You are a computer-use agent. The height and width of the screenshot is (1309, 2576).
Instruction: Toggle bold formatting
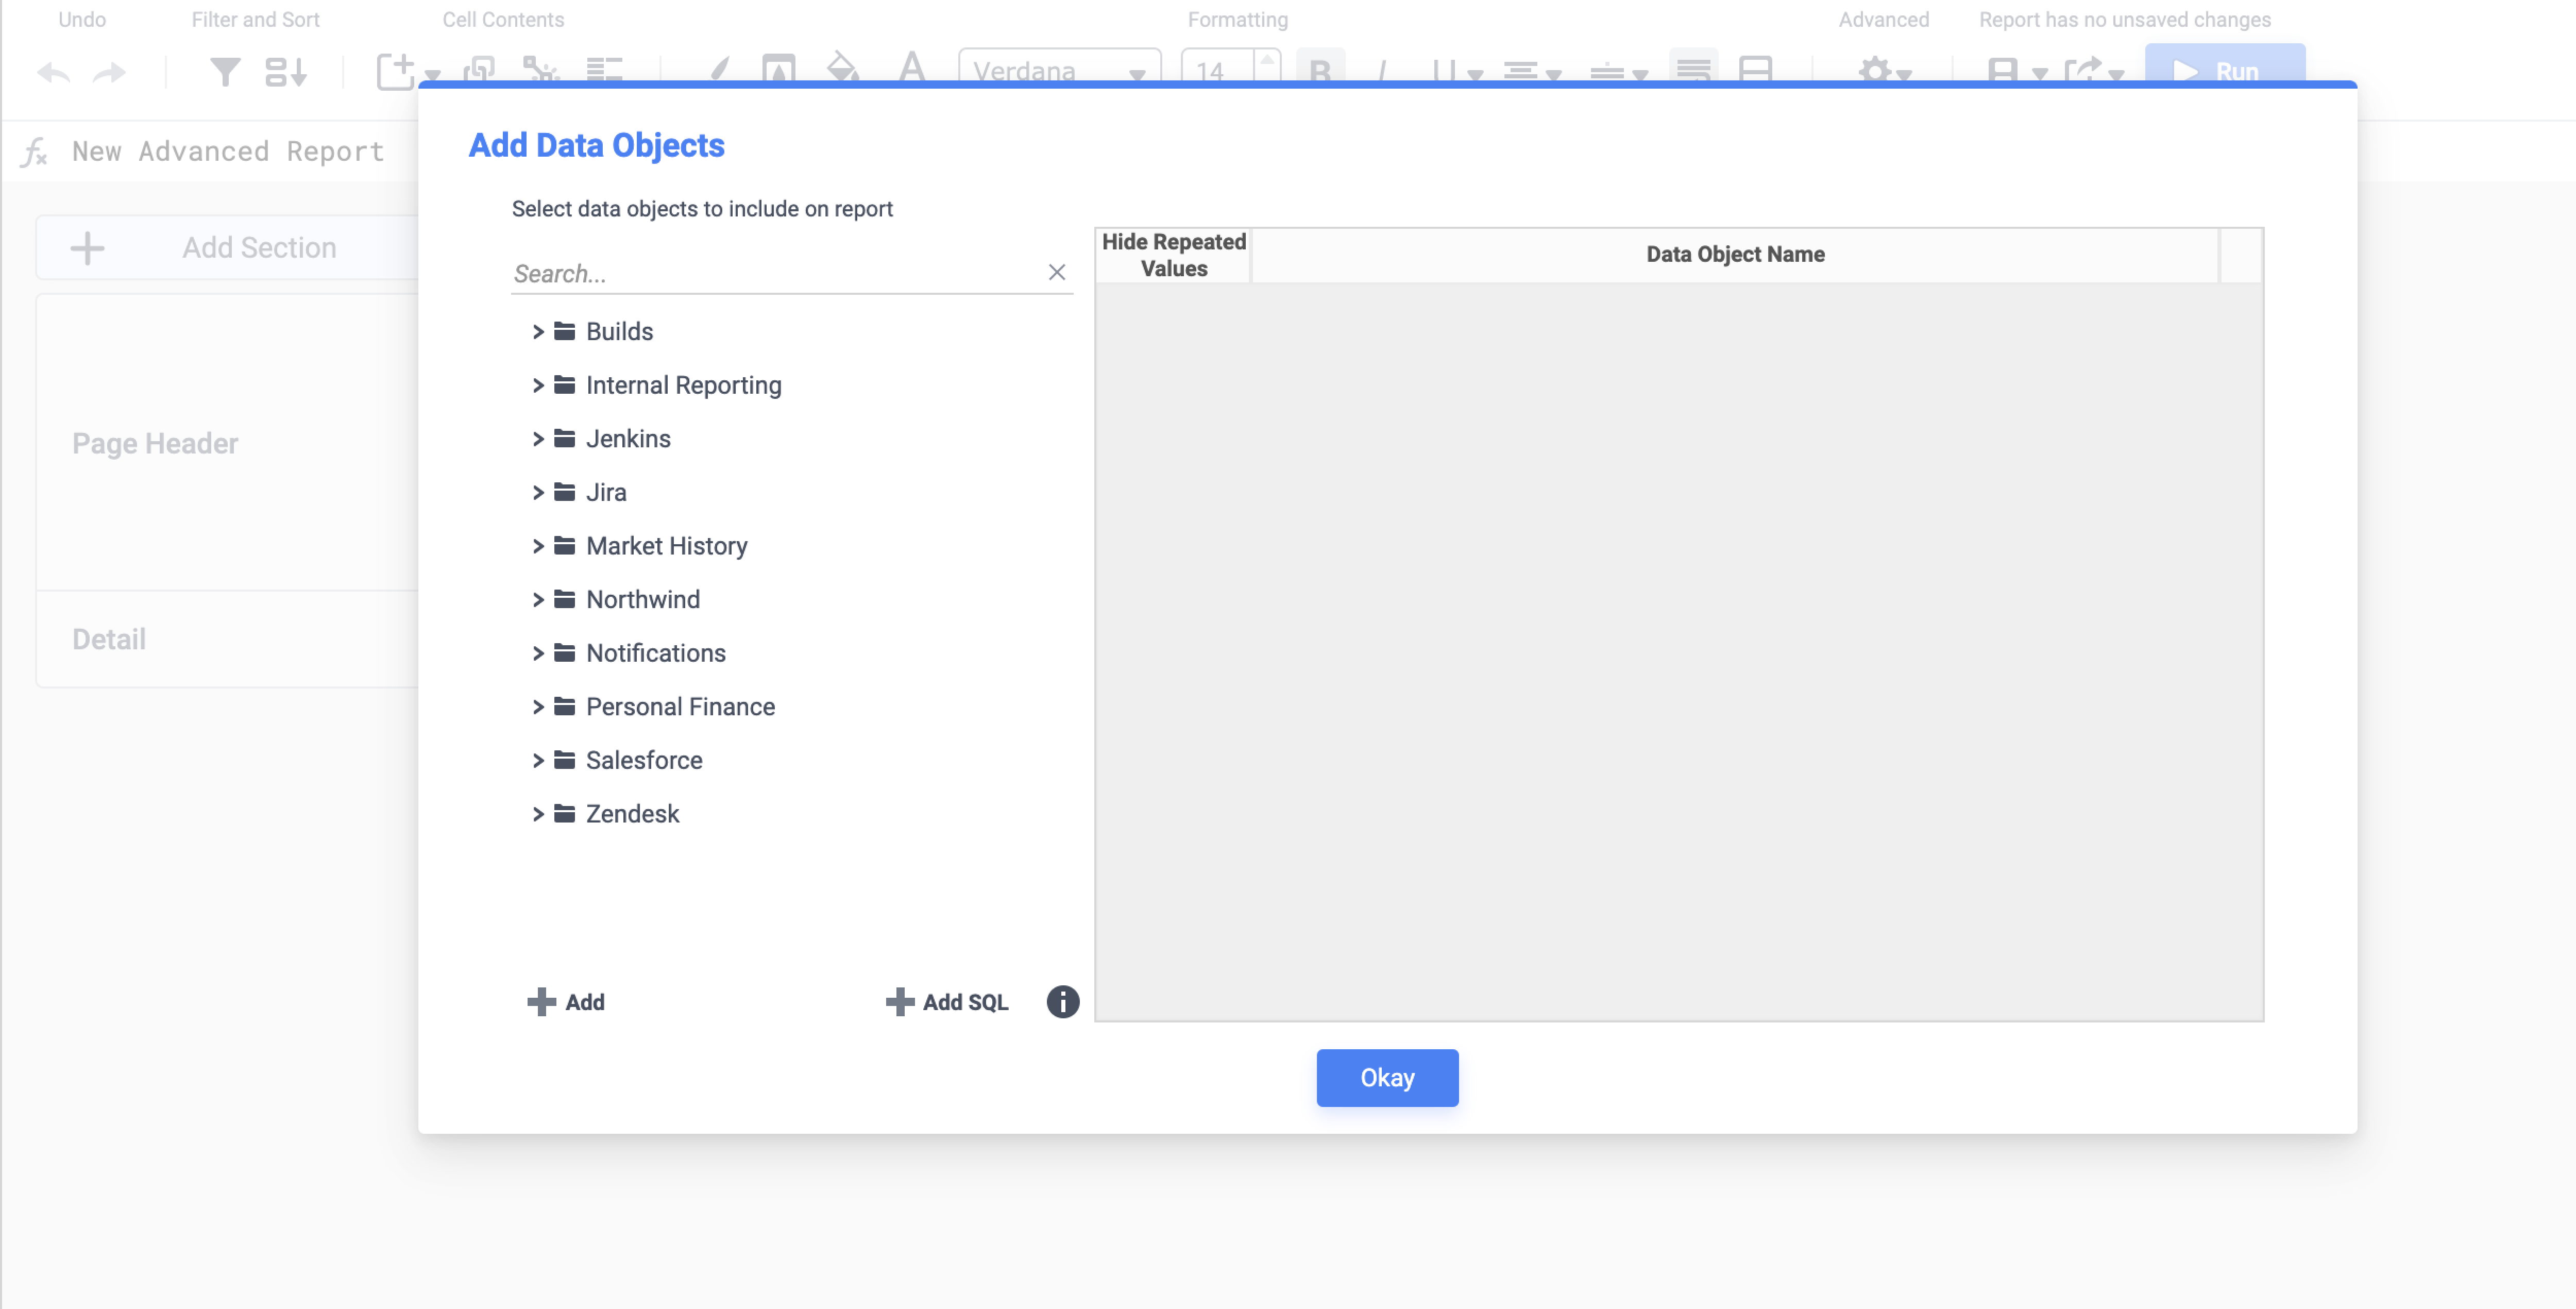coord(1319,70)
